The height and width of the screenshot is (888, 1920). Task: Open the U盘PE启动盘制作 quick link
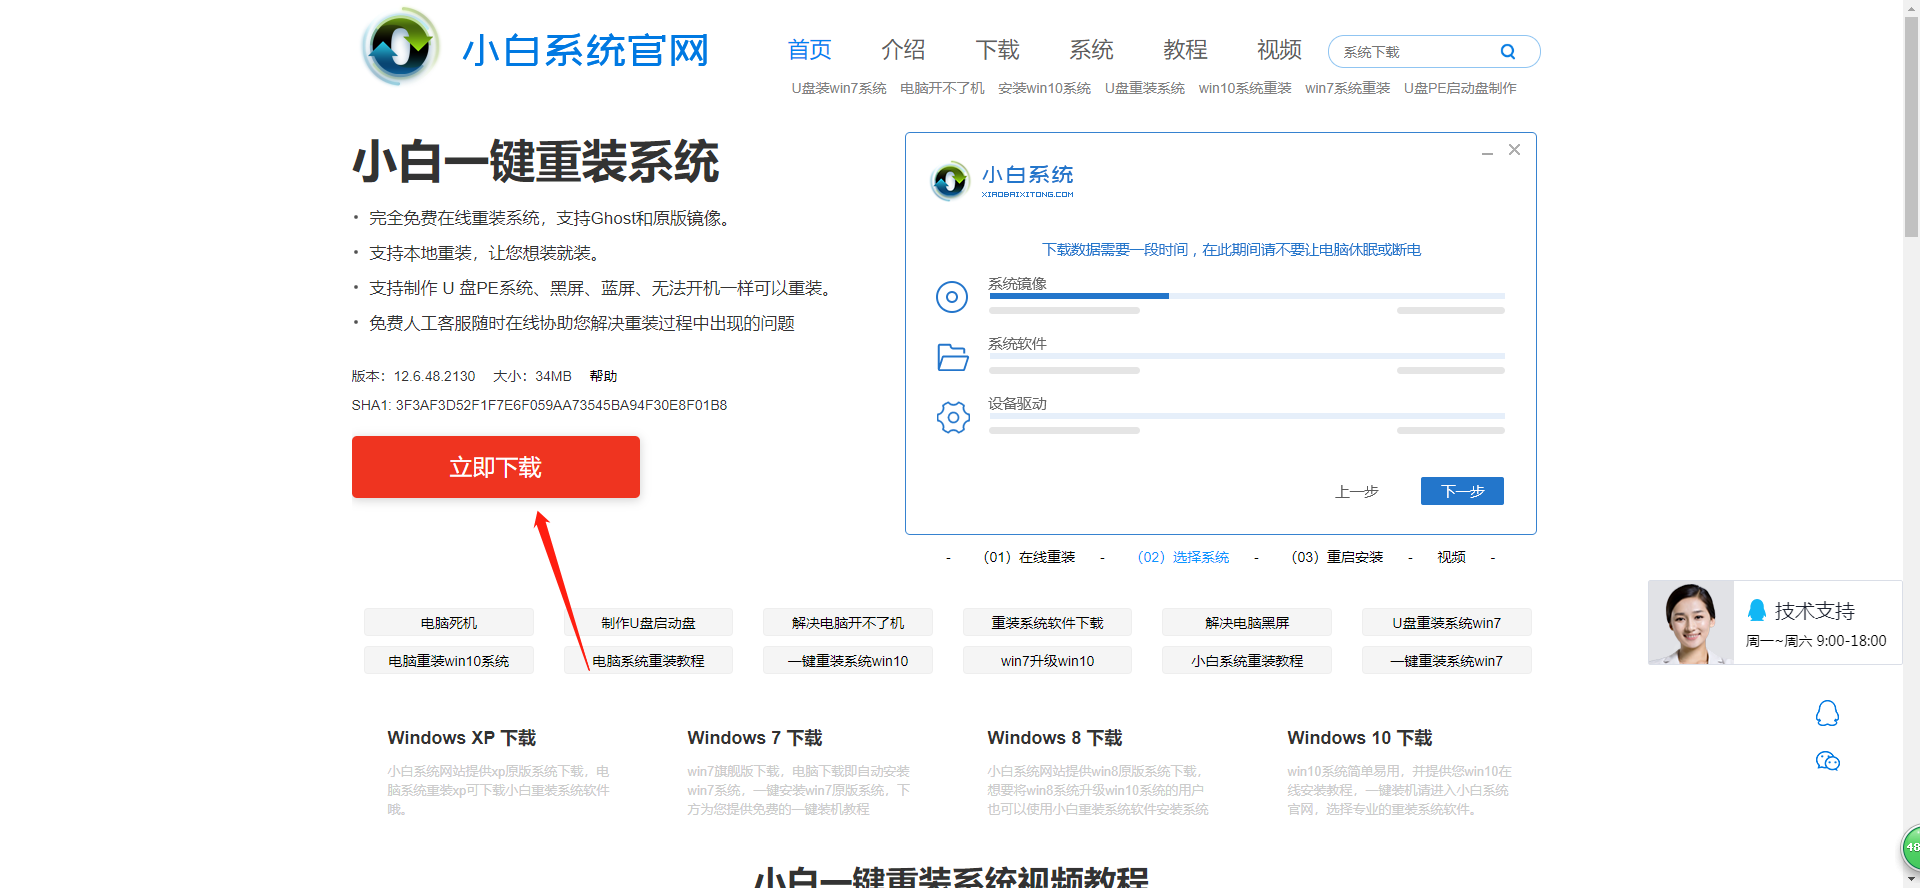pyautogui.click(x=1460, y=88)
